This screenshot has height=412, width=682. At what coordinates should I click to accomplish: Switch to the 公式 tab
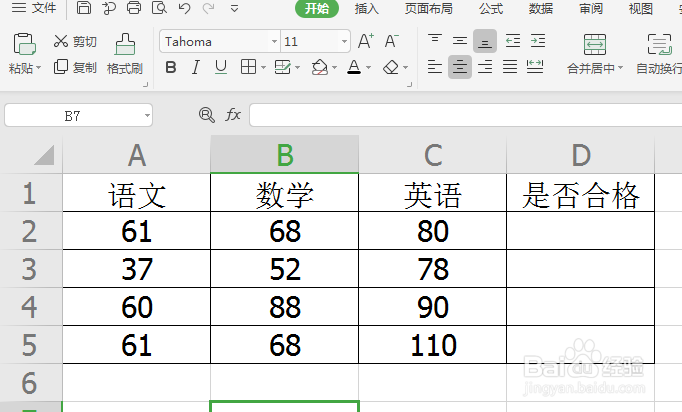tap(491, 8)
